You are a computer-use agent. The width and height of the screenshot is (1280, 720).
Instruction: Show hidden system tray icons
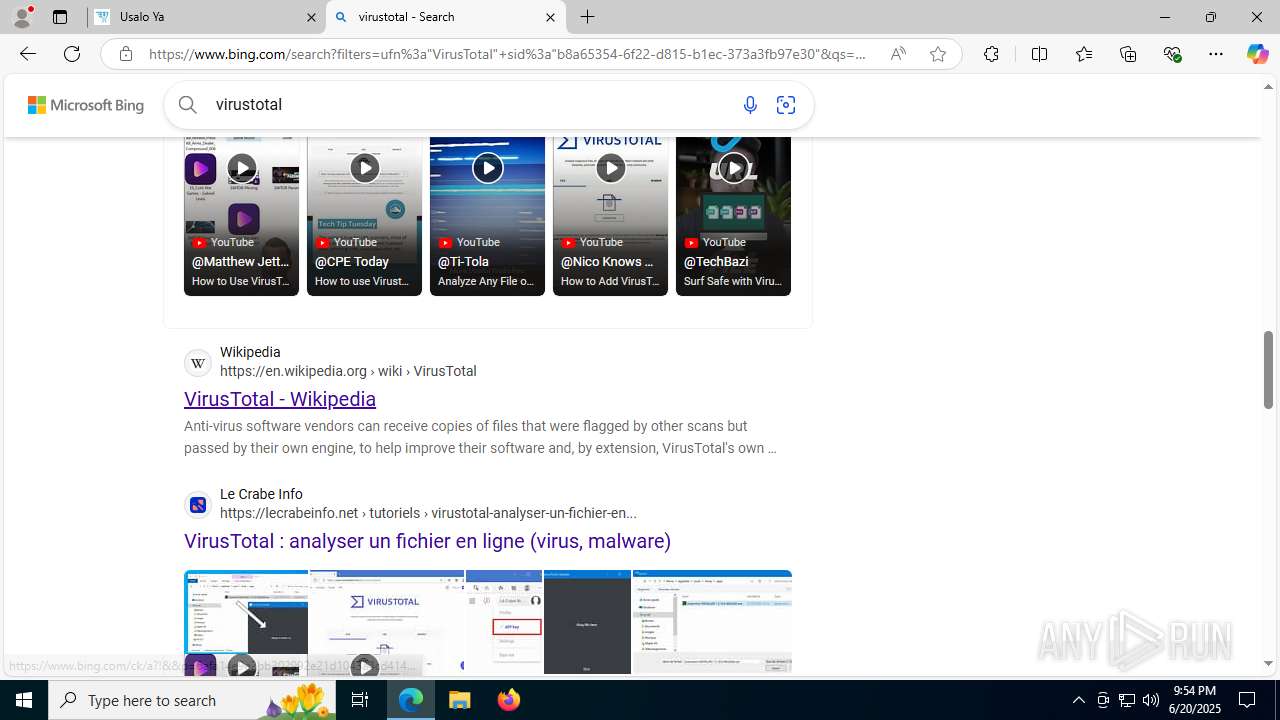pyautogui.click(x=1078, y=700)
